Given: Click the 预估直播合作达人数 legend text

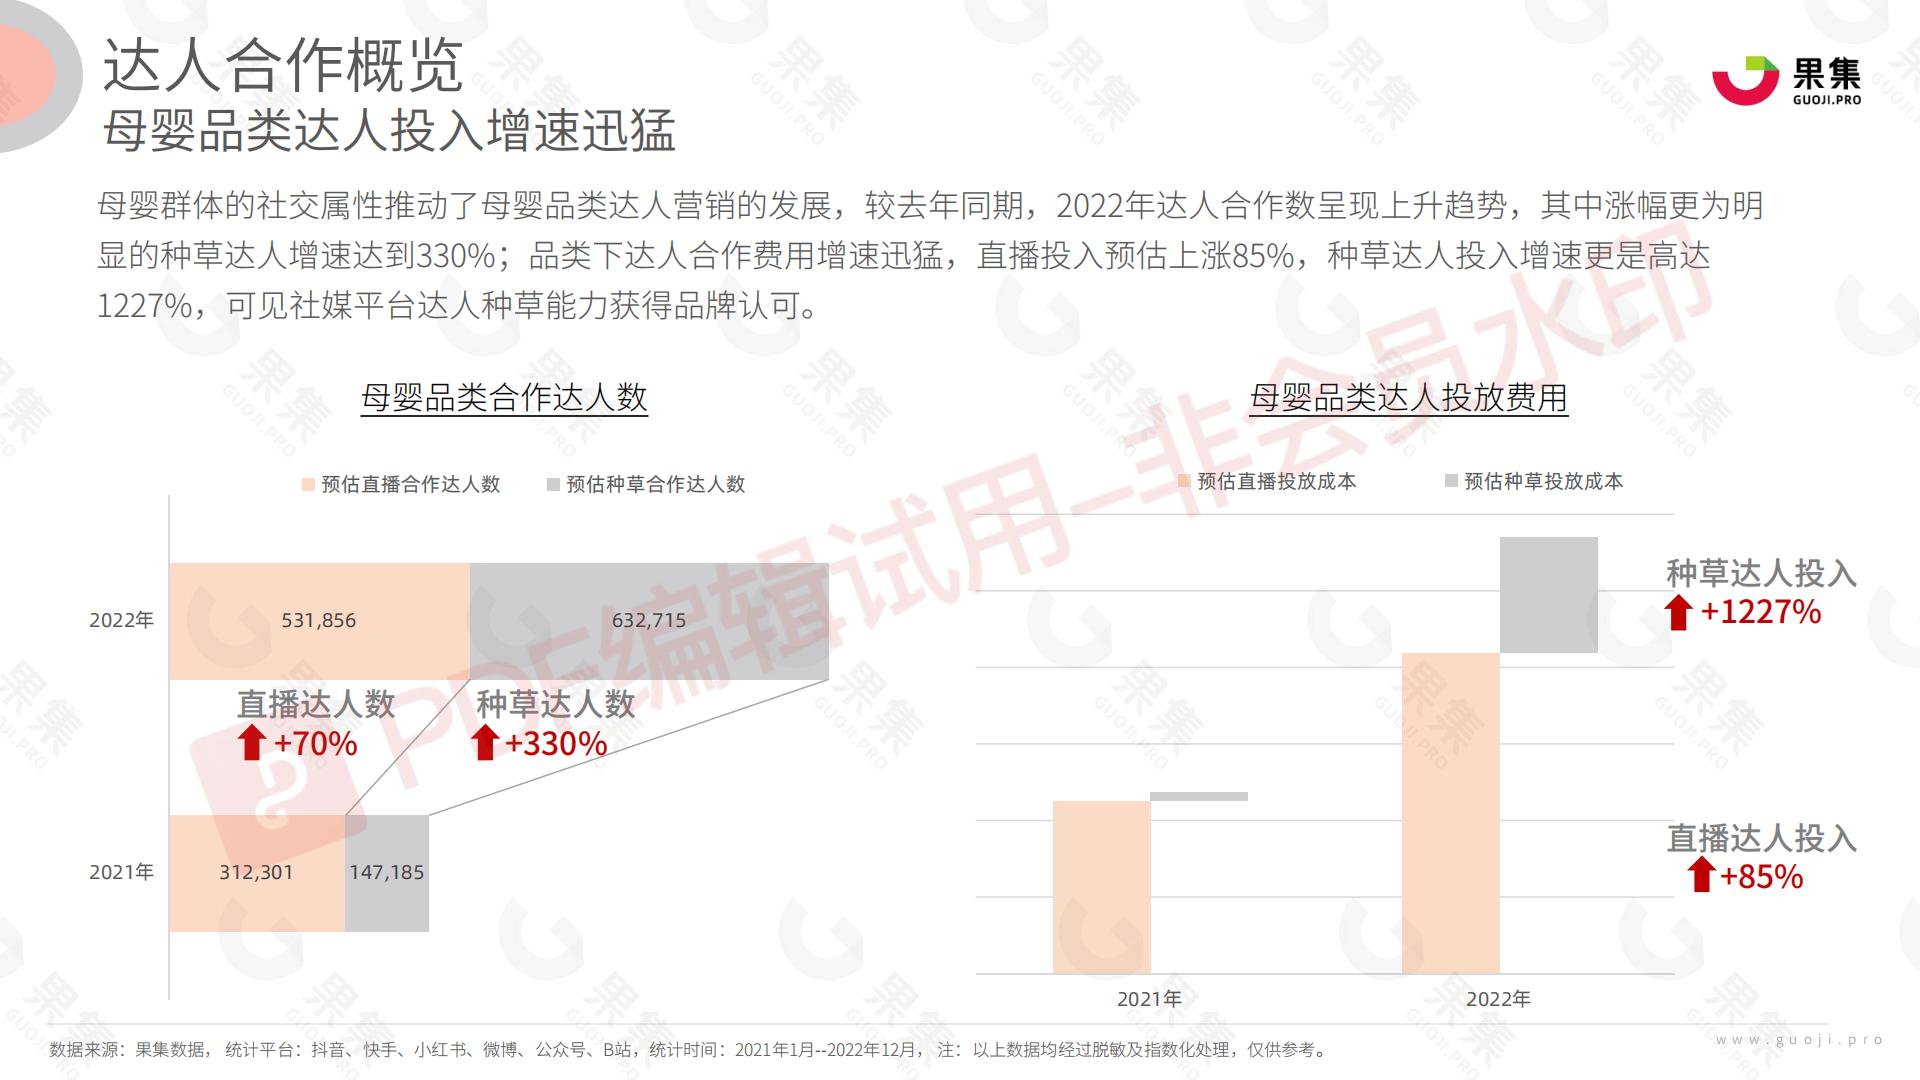Looking at the screenshot, I should point(410,485).
